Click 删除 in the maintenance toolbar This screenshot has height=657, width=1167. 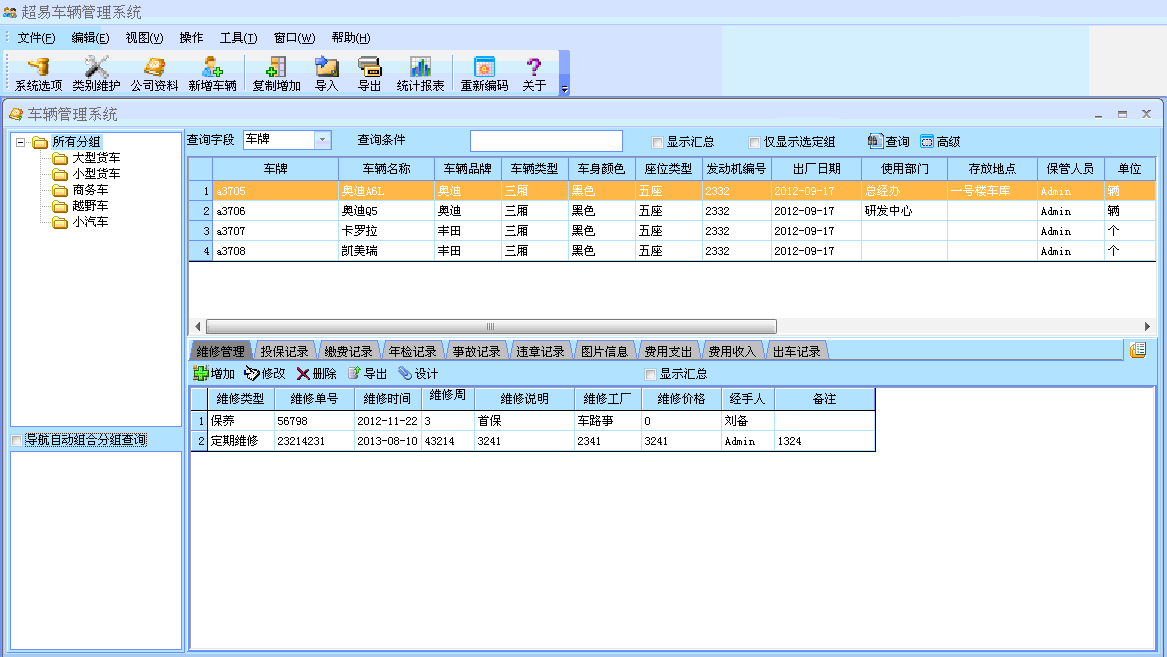pyautogui.click(x=316, y=374)
